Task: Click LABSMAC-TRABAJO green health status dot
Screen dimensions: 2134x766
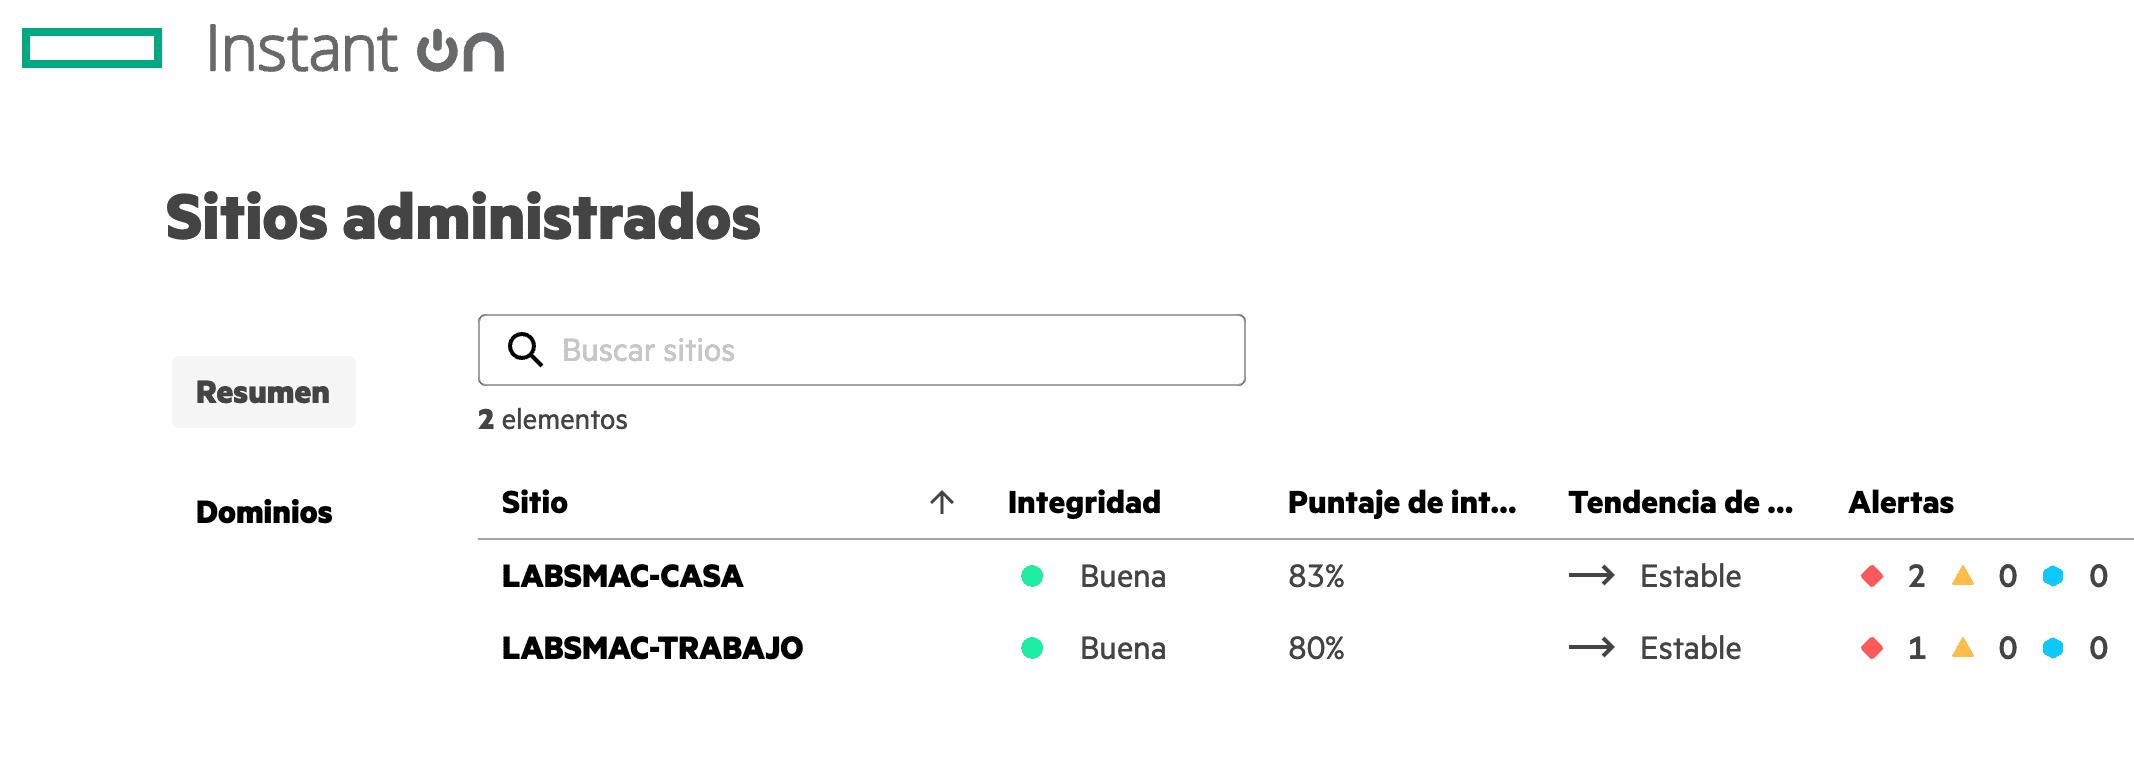Action: [1032, 648]
